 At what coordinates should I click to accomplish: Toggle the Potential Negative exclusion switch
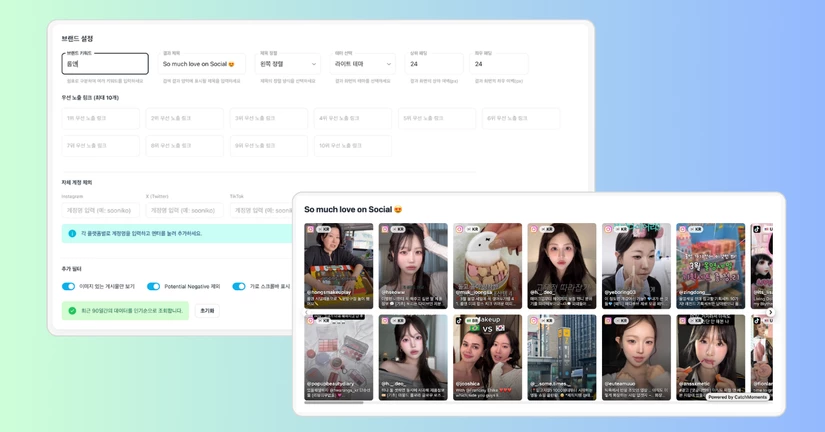(x=153, y=286)
